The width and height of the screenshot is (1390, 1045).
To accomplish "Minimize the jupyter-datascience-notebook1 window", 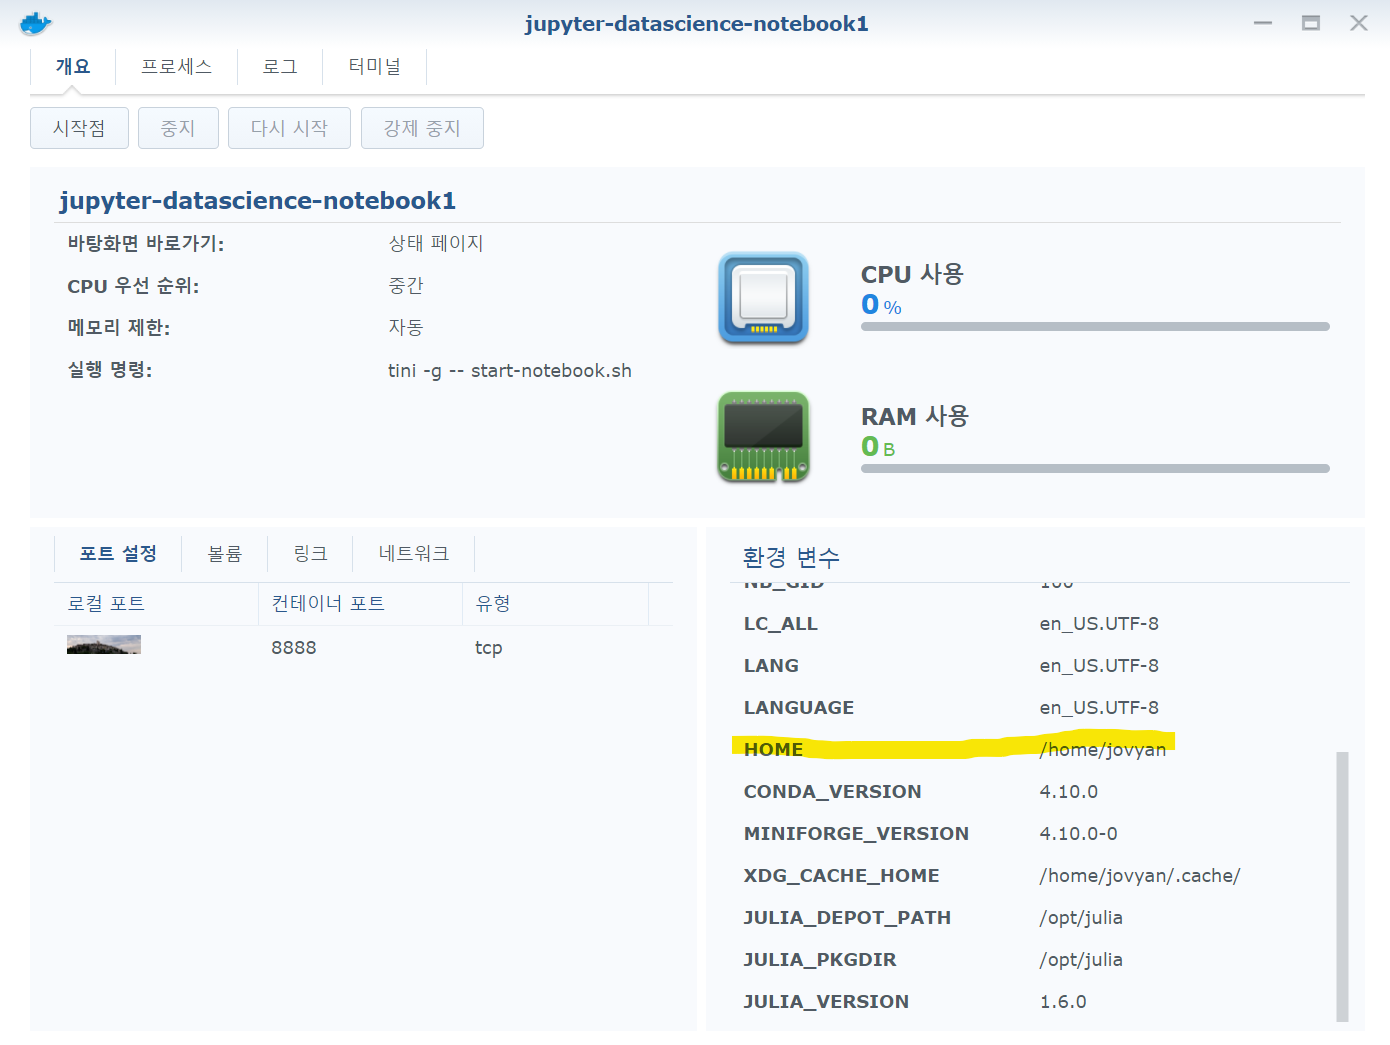I will pyautogui.click(x=1263, y=23).
